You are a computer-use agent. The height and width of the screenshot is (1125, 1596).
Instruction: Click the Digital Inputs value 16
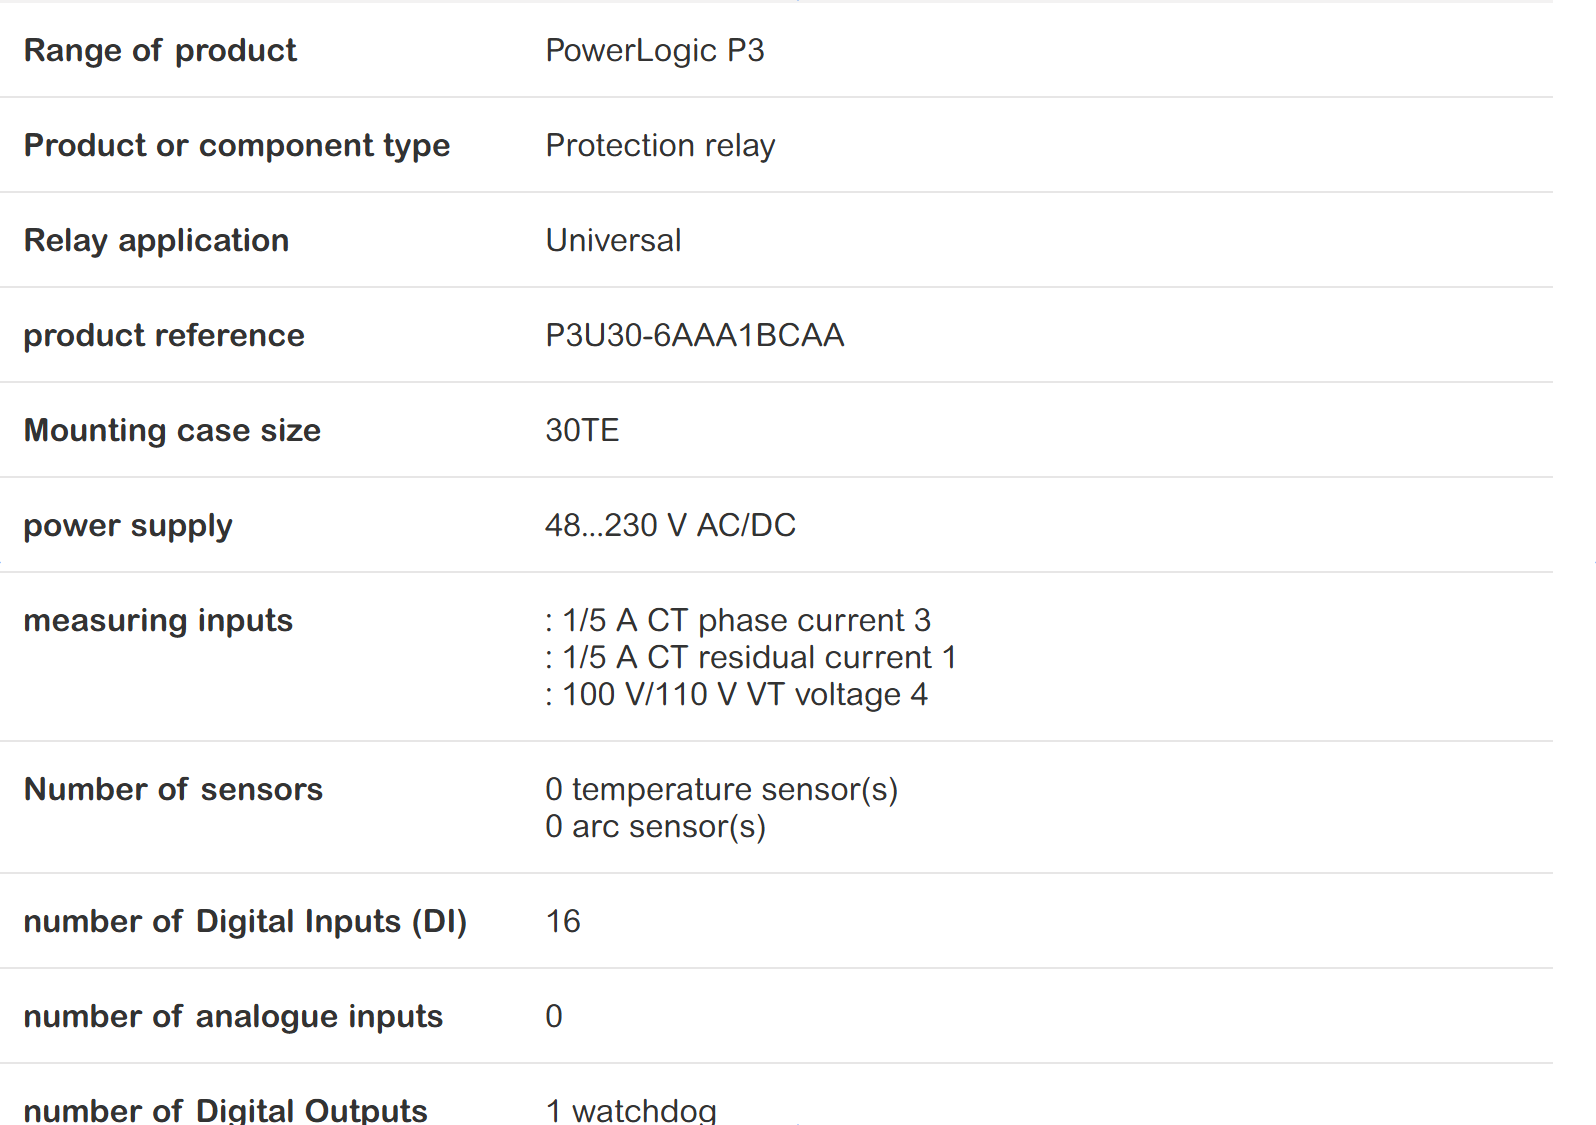tap(563, 921)
